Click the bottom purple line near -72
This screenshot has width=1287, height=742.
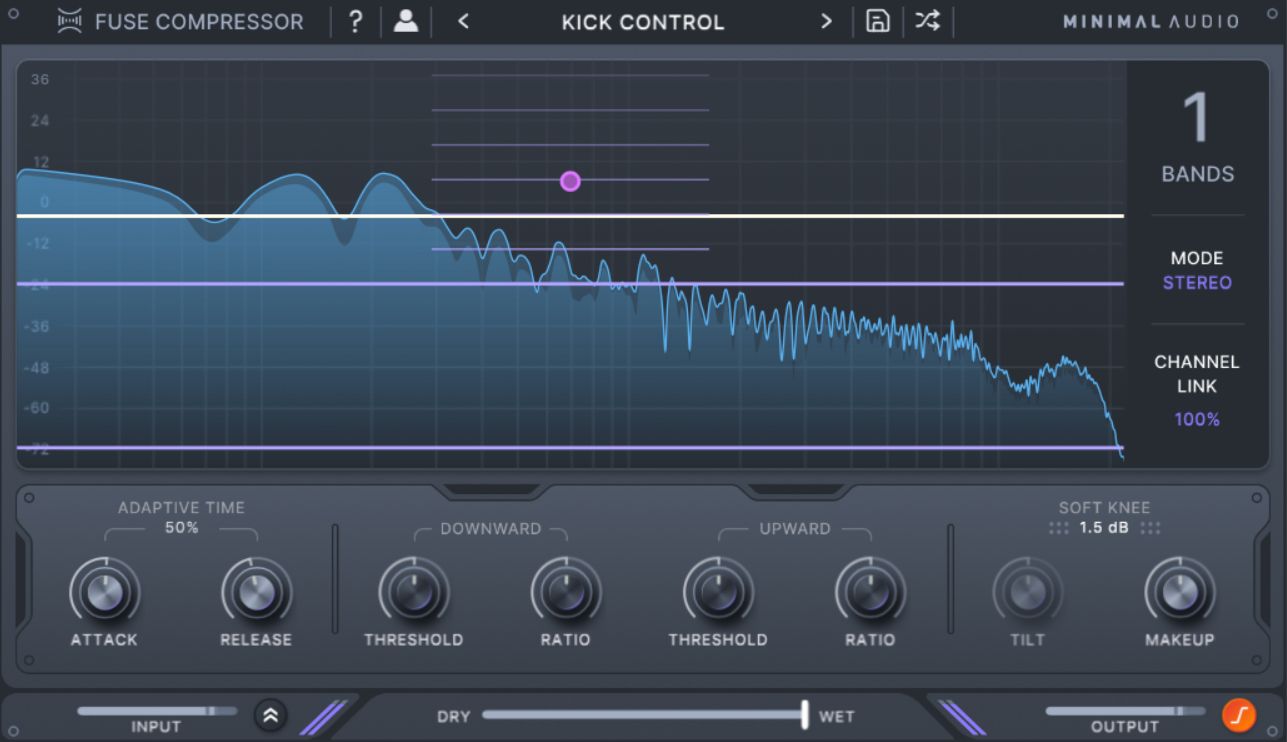570,447
